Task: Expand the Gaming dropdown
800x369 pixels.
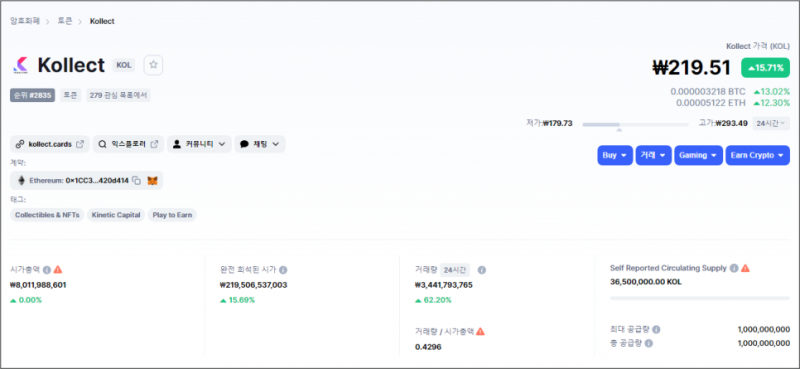Action: (698, 156)
